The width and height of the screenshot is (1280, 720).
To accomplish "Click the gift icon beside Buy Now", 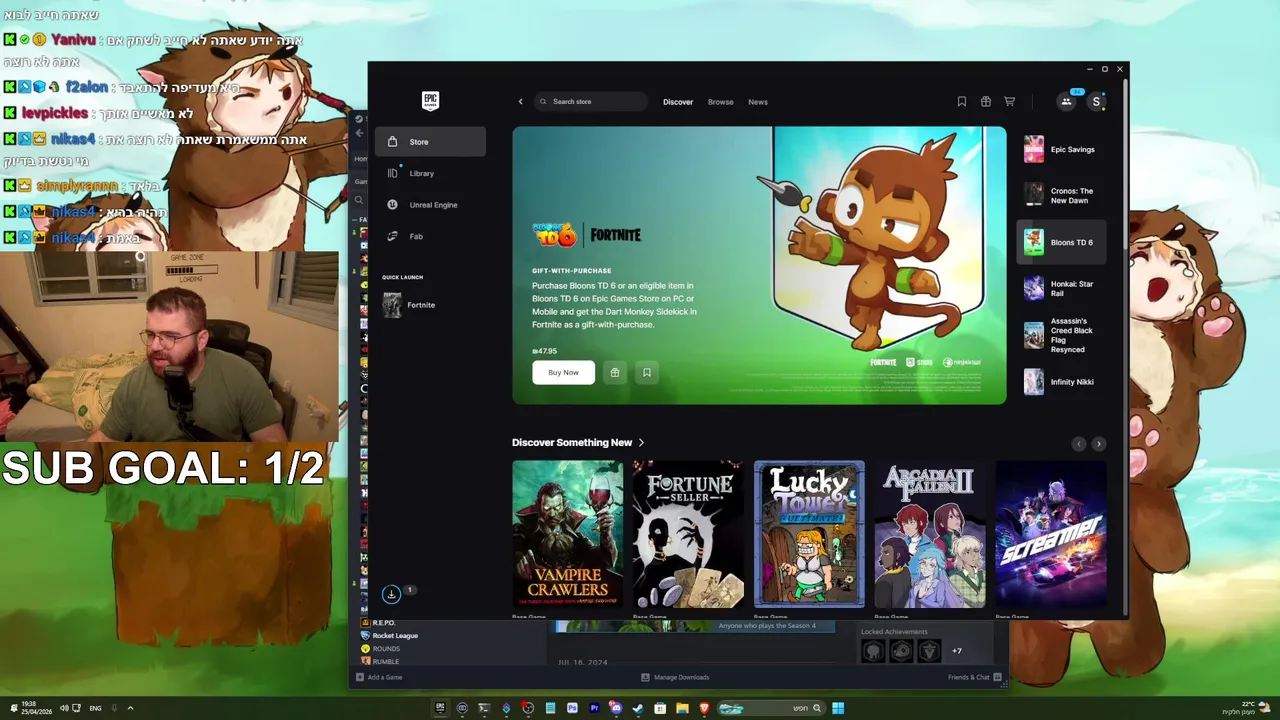I will click(615, 372).
